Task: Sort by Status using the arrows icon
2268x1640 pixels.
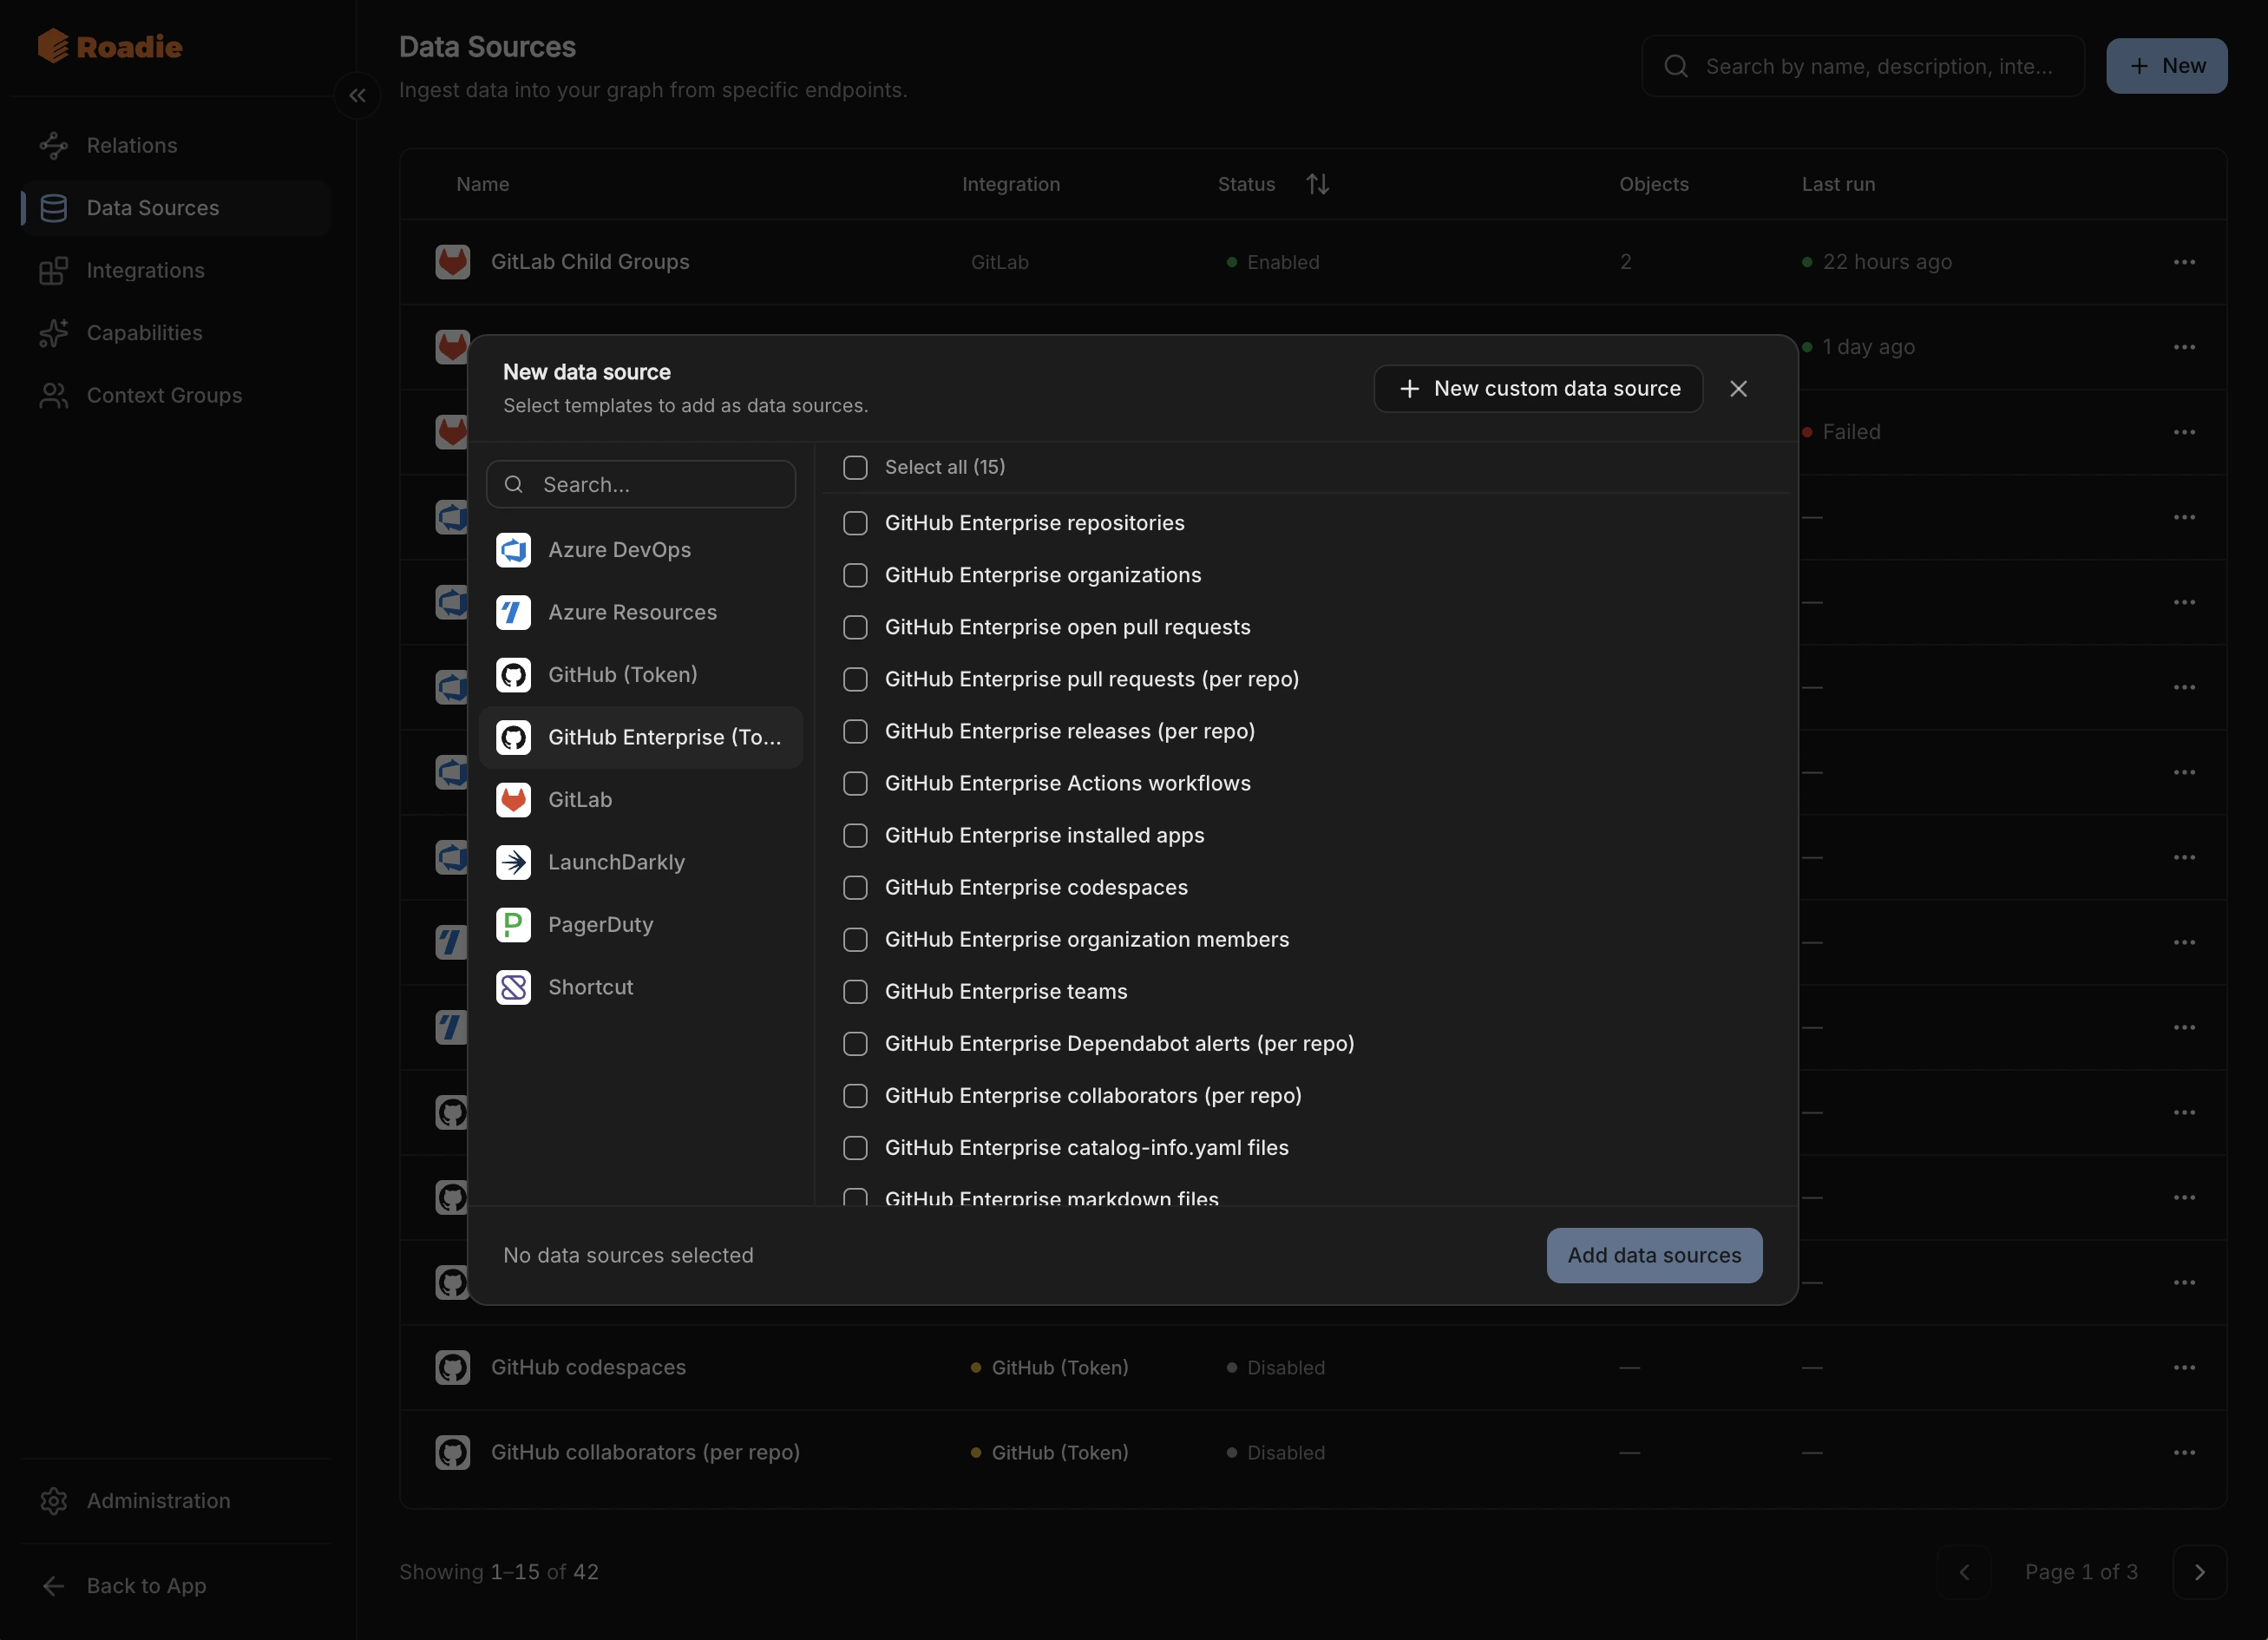Action: 1317,184
